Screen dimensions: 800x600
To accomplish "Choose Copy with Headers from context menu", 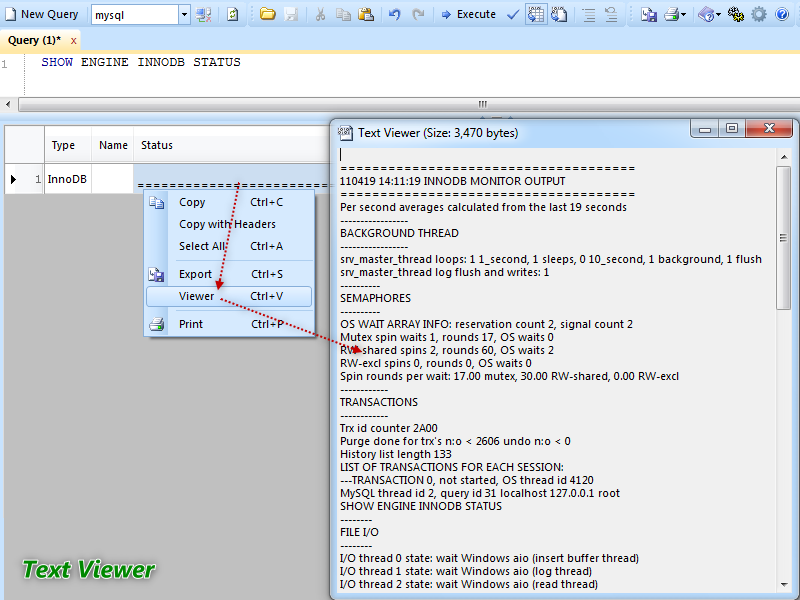I will coord(229,224).
